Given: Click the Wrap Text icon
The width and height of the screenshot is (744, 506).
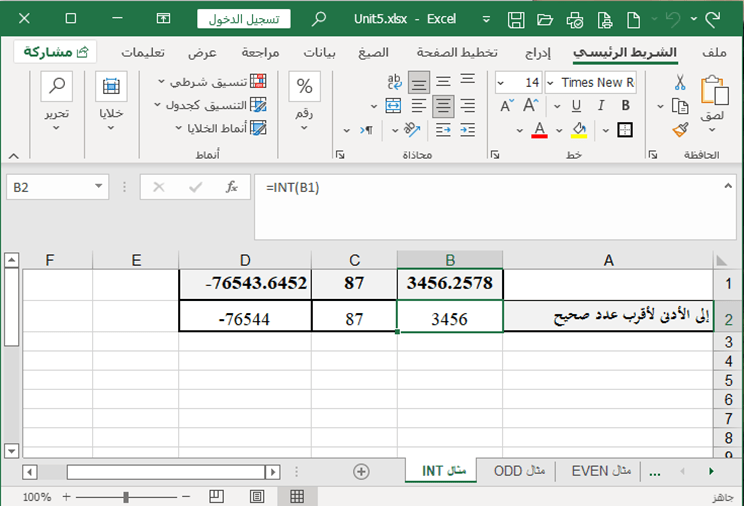Looking at the screenshot, I should [394, 83].
